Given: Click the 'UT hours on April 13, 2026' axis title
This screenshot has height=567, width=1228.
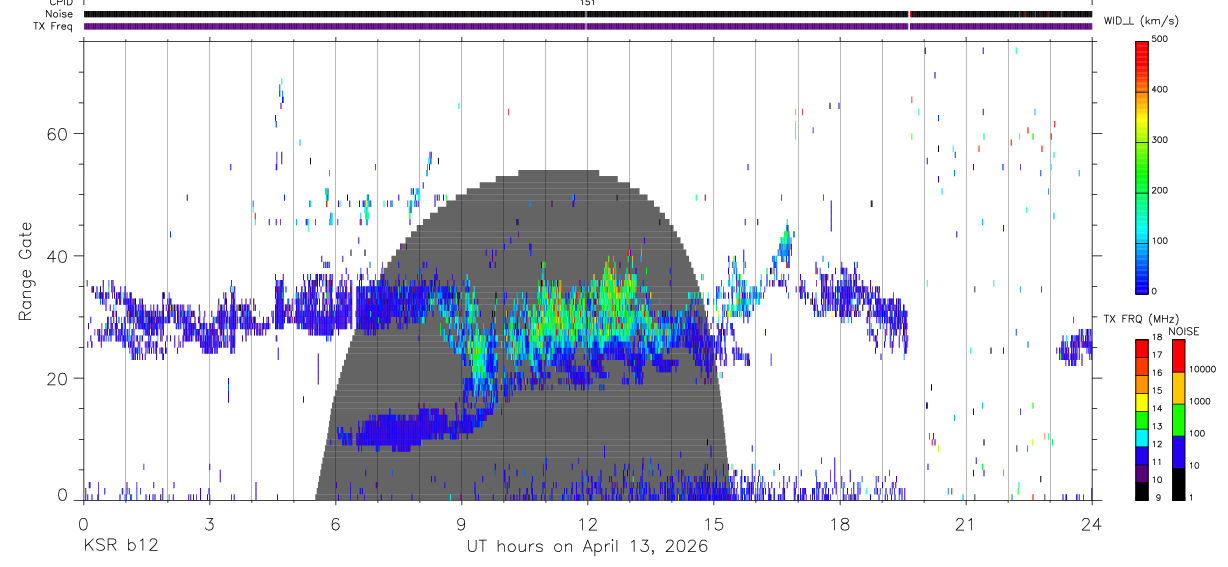Looking at the screenshot, I should (587, 547).
